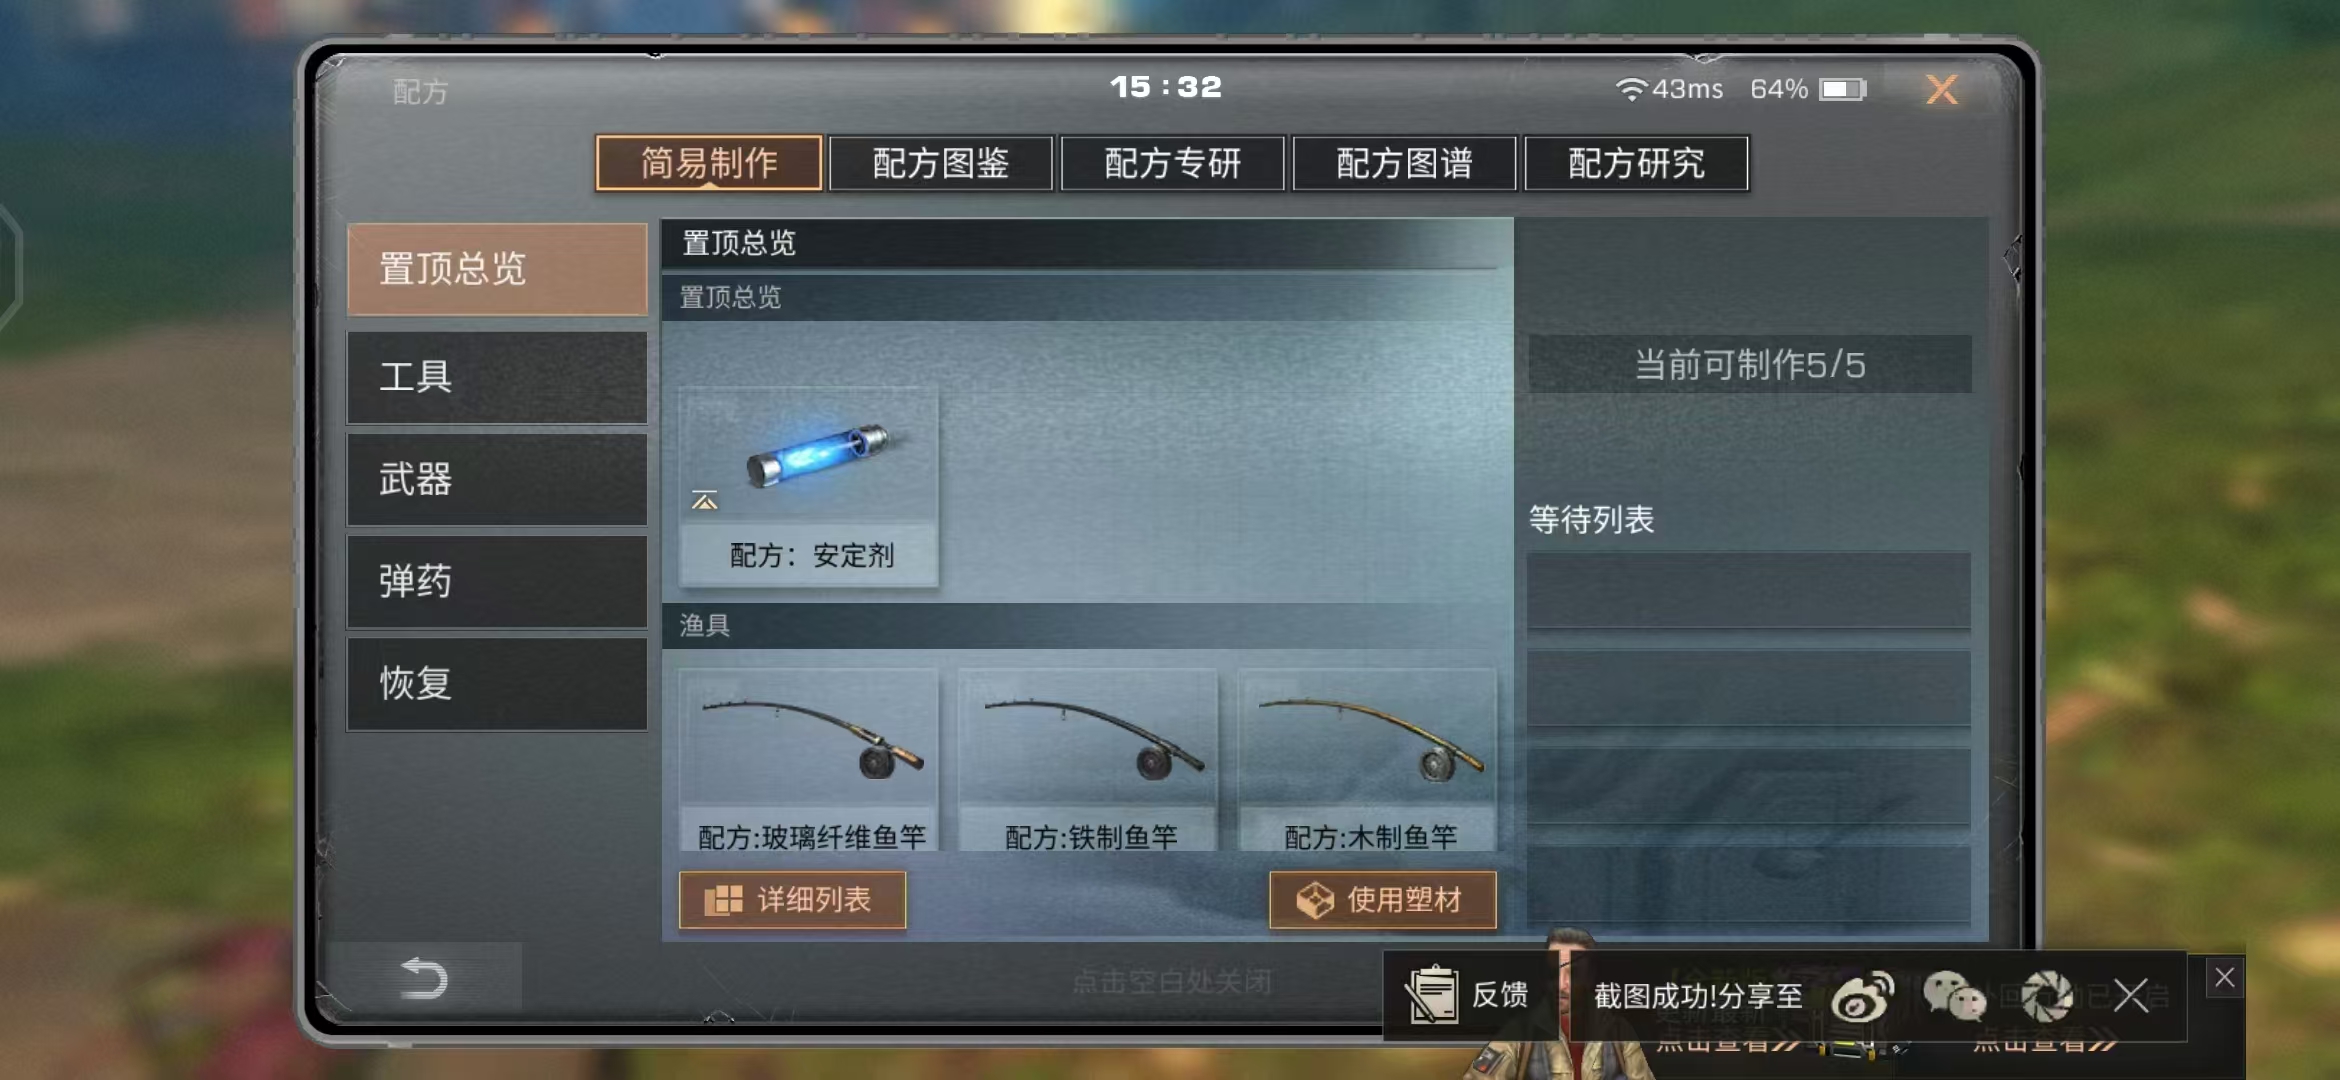Click the 使用塑材 button
This screenshot has width=2340, height=1080.
(x=1383, y=900)
